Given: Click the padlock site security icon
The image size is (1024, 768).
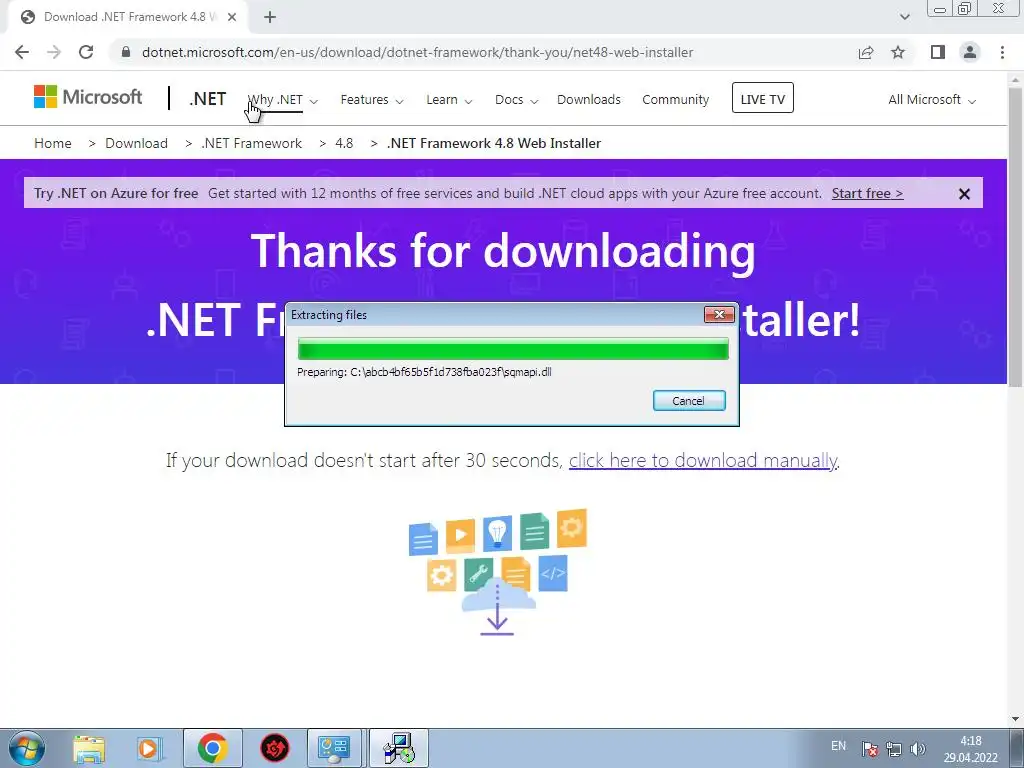Looking at the screenshot, I should click(126, 52).
